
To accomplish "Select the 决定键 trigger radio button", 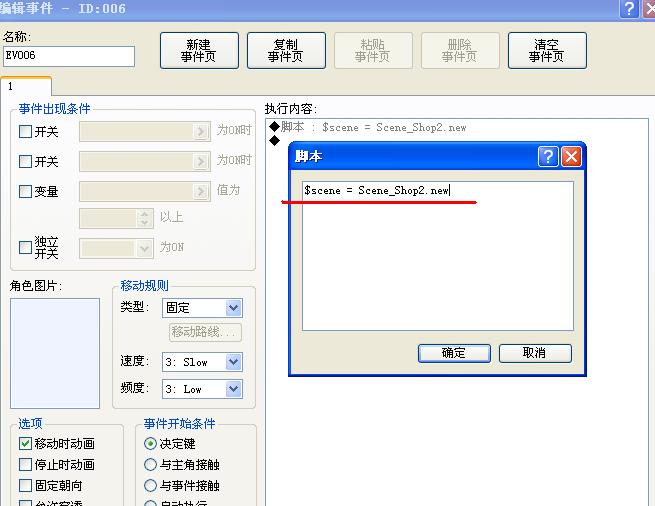I will [150, 443].
